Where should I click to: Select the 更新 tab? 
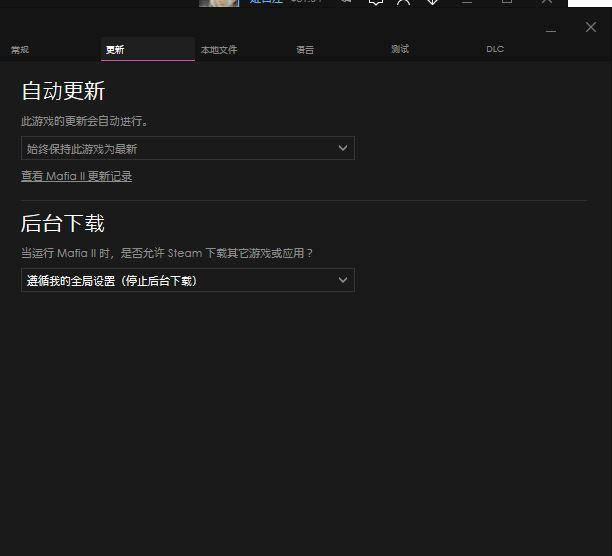pyautogui.click(x=148, y=50)
